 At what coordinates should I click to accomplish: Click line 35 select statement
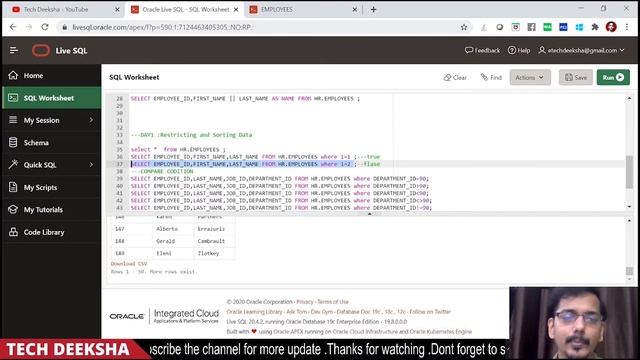[x=178, y=149]
